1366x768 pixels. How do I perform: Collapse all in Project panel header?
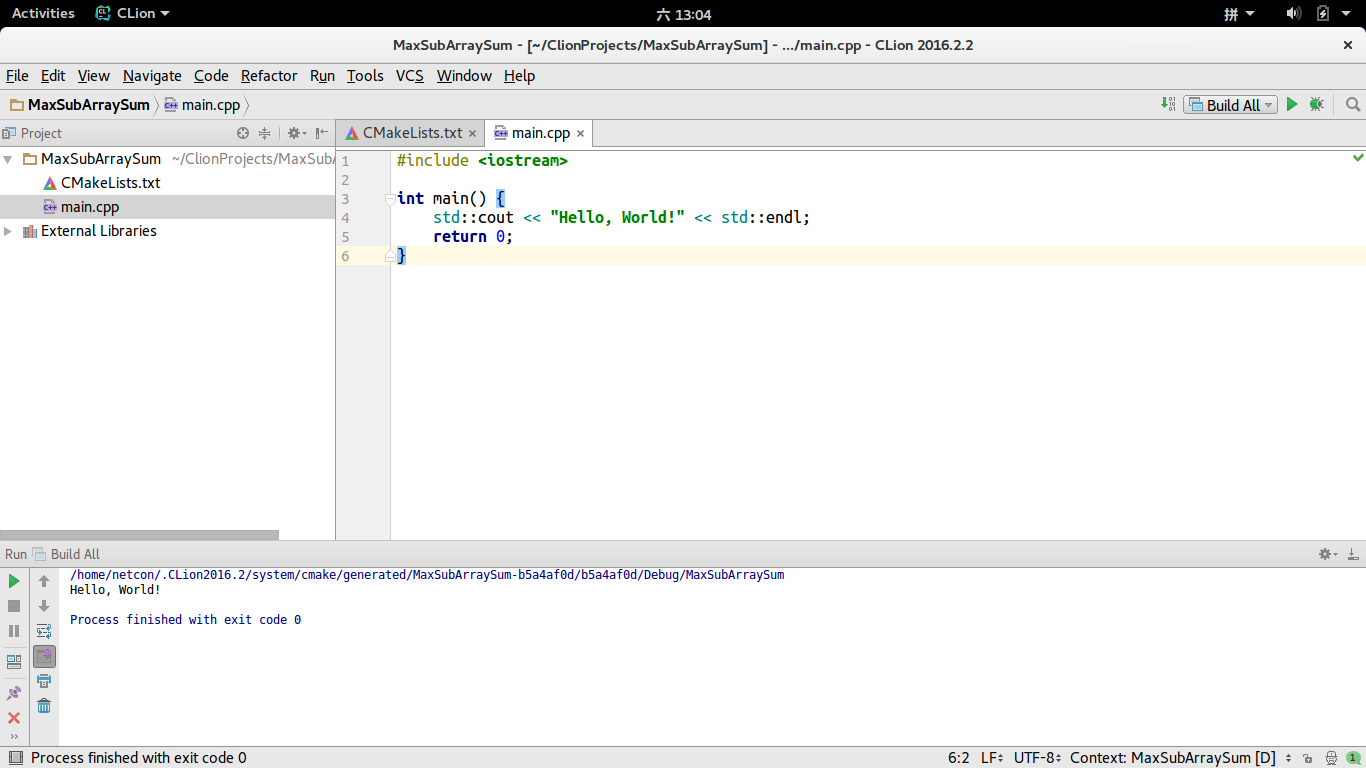pyautogui.click(x=265, y=133)
